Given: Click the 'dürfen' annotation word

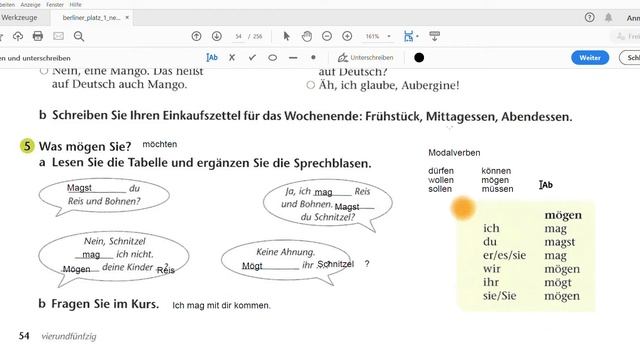Looking at the screenshot, I should click(x=441, y=171).
